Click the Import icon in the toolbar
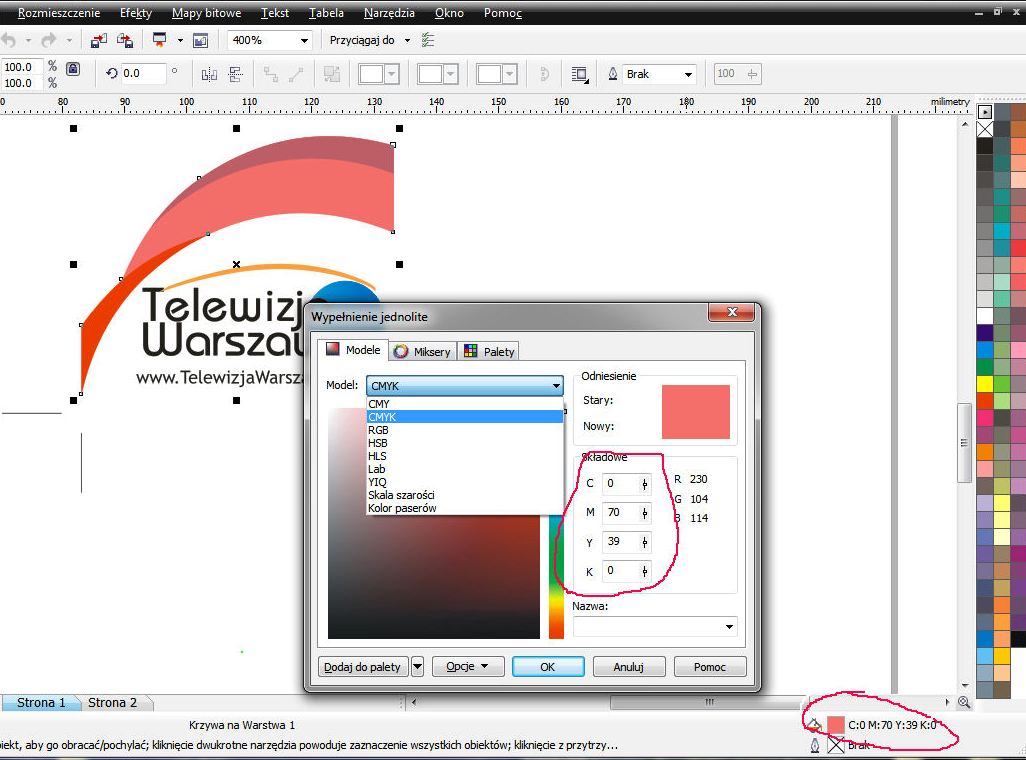 (x=99, y=41)
